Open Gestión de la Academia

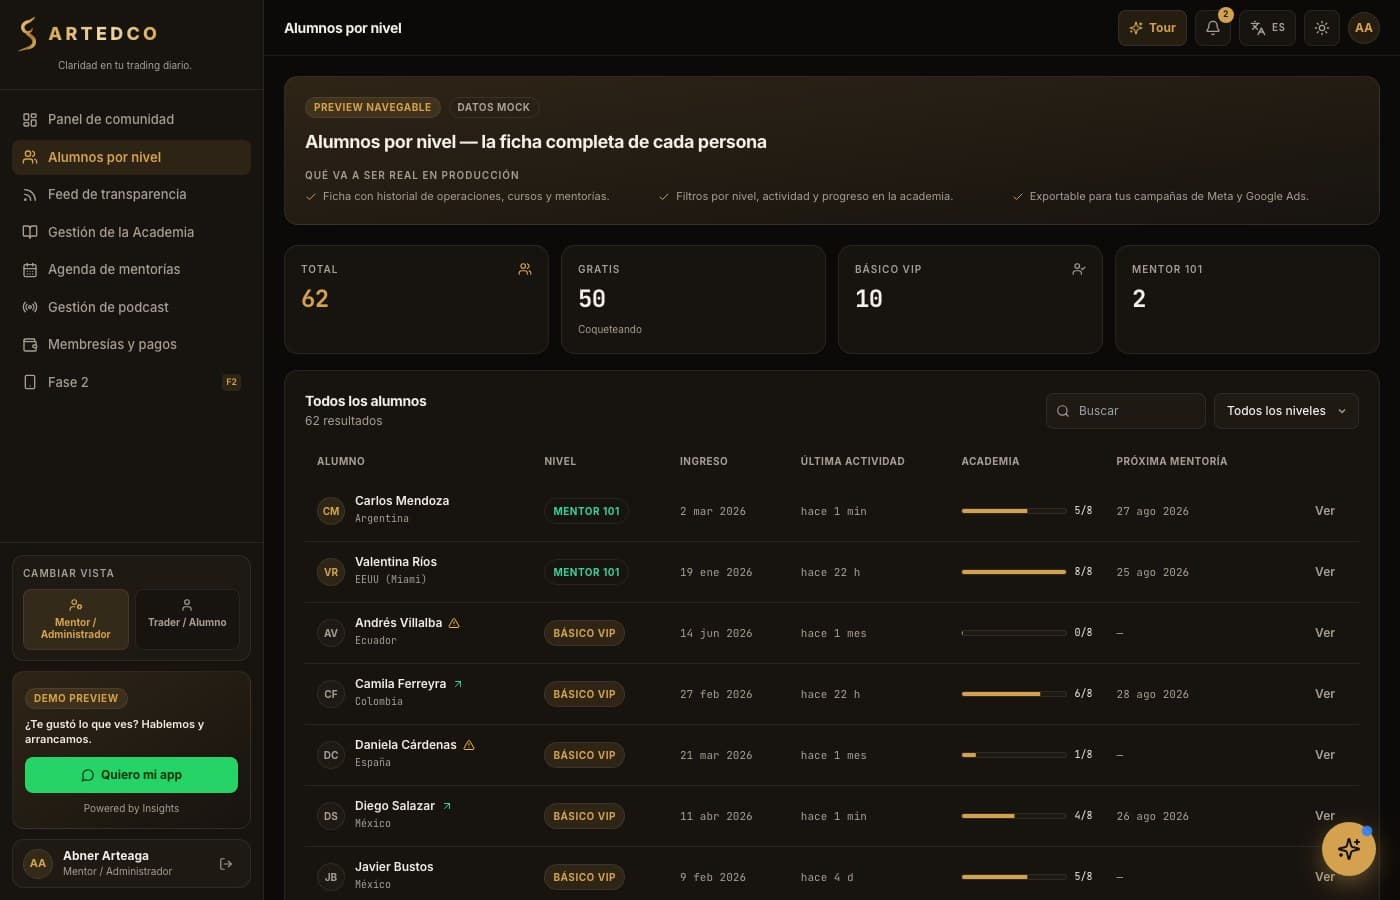click(x=131, y=232)
